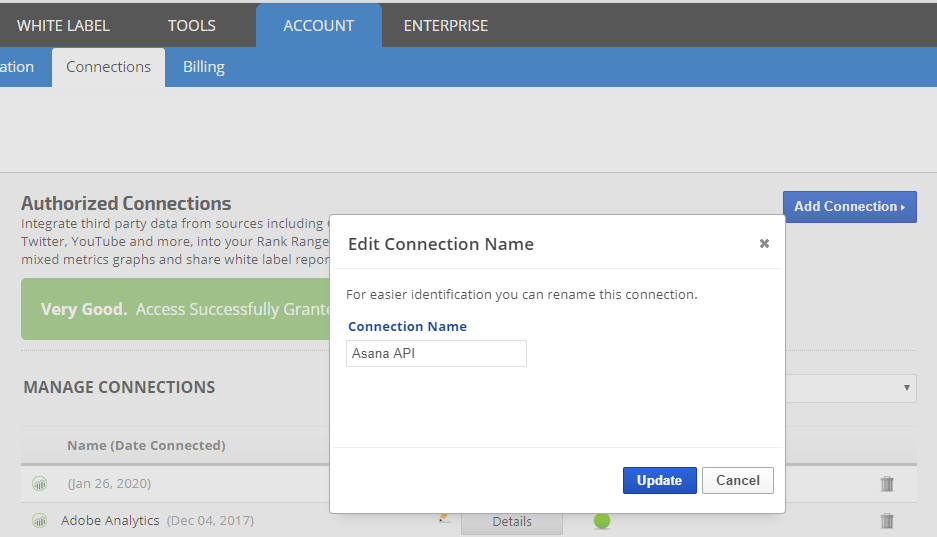937x537 pixels.
Task: Click the Name (Date Connected) column header
Action: [x=146, y=446]
